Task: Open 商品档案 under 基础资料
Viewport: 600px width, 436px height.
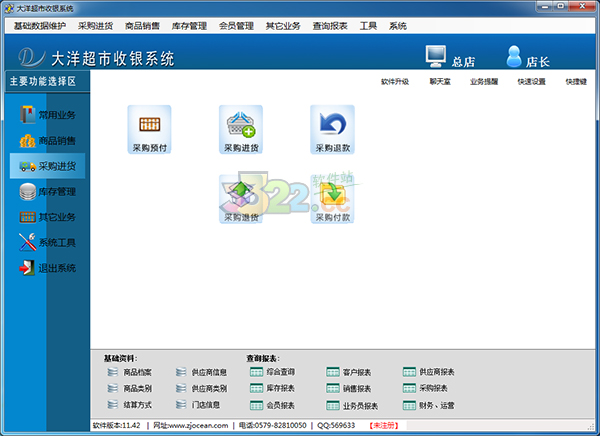Action: coord(130,372)
